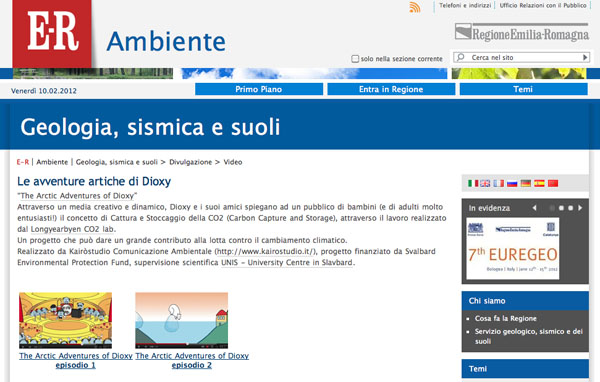Switch language to Italian flag

point(473,183)
